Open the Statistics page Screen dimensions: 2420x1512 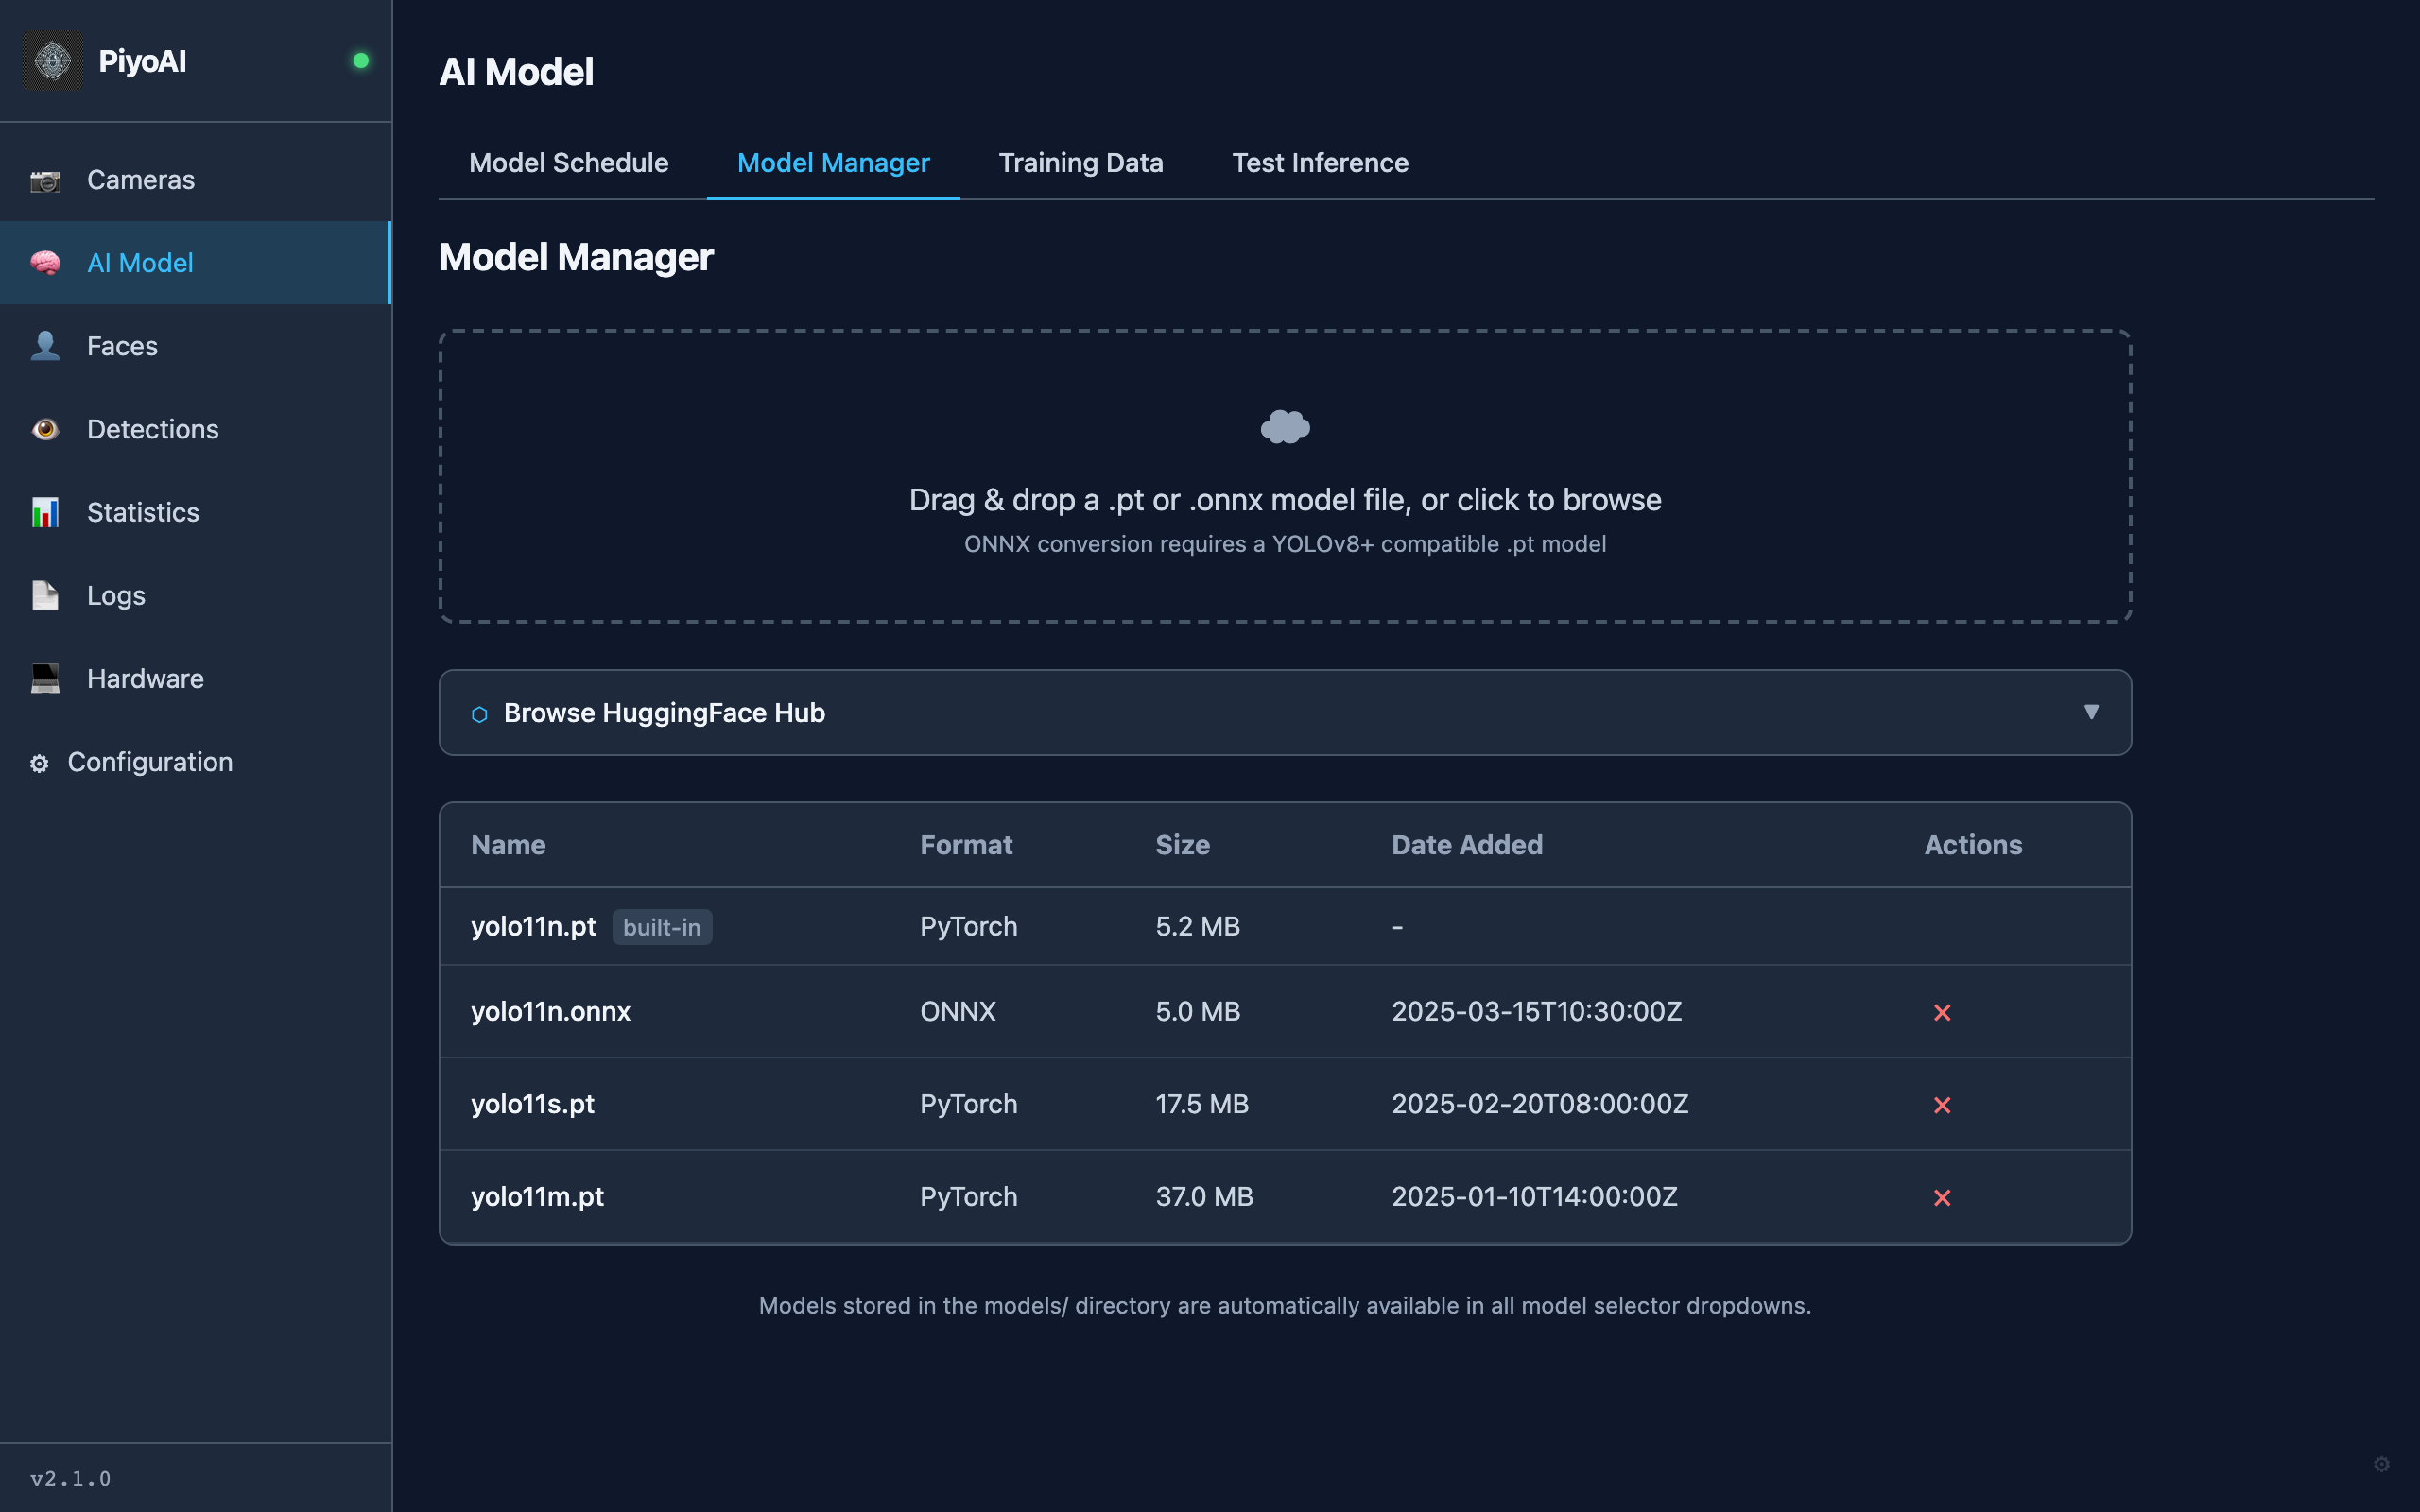click(x=195, y=512)
